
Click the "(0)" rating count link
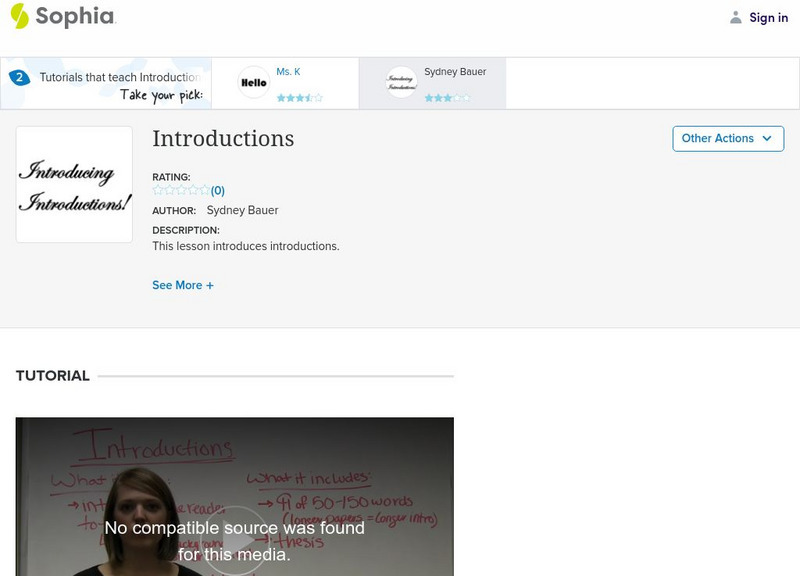[217, 188]
